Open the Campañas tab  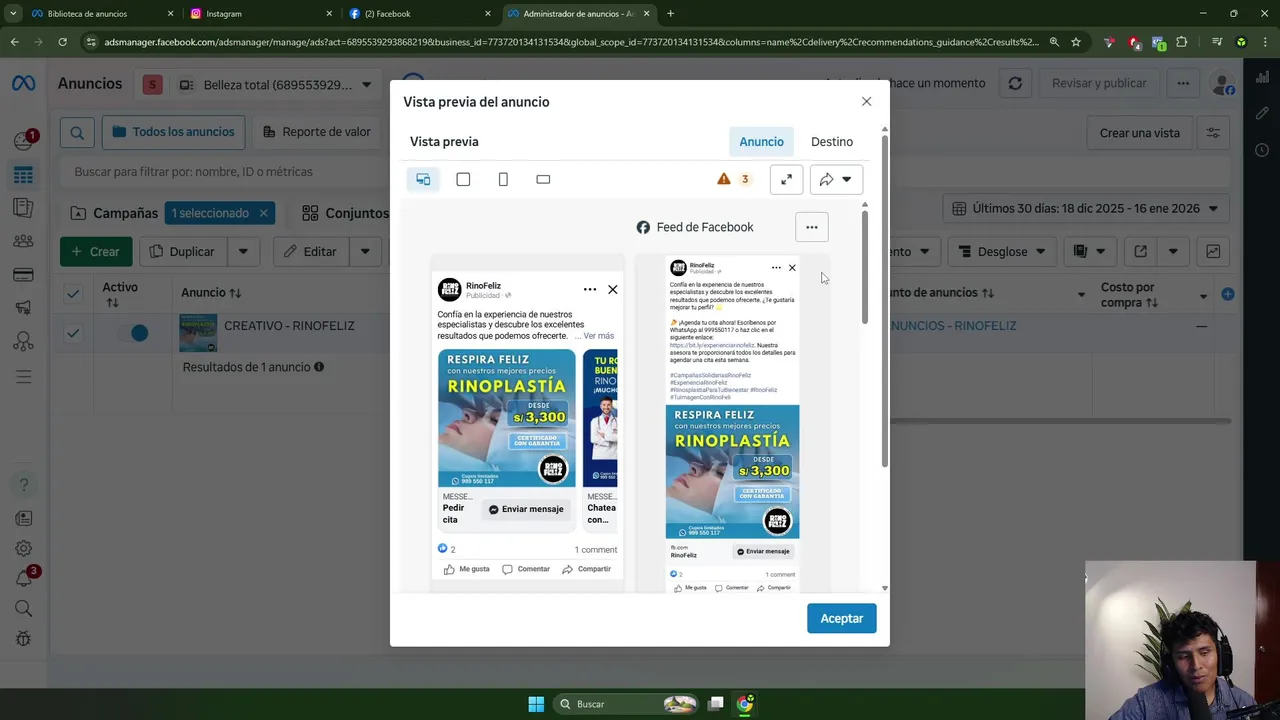(x=115, y=213)
